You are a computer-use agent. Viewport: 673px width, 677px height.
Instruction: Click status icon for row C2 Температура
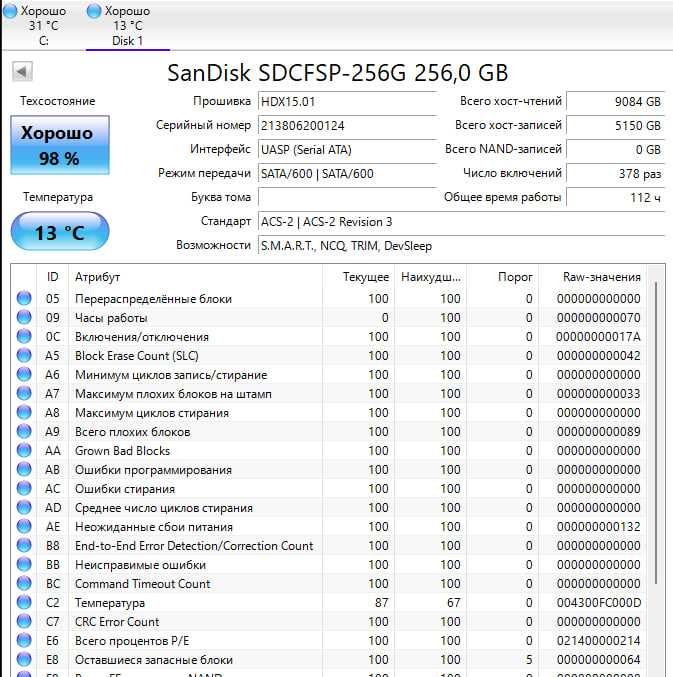[x=24, y=602]
